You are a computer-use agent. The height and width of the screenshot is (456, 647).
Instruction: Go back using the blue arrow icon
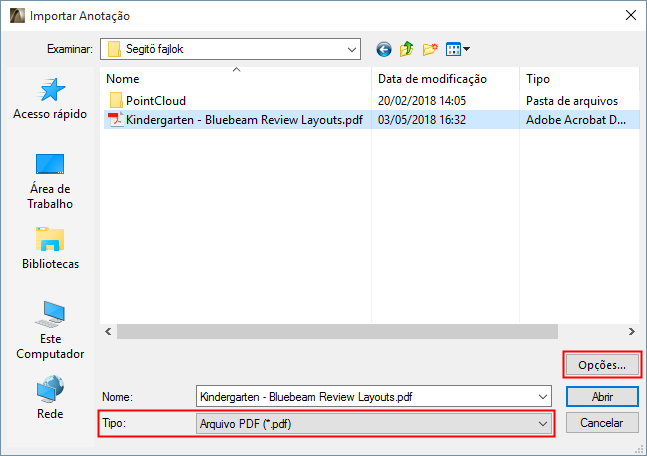[x=384, y=50]
